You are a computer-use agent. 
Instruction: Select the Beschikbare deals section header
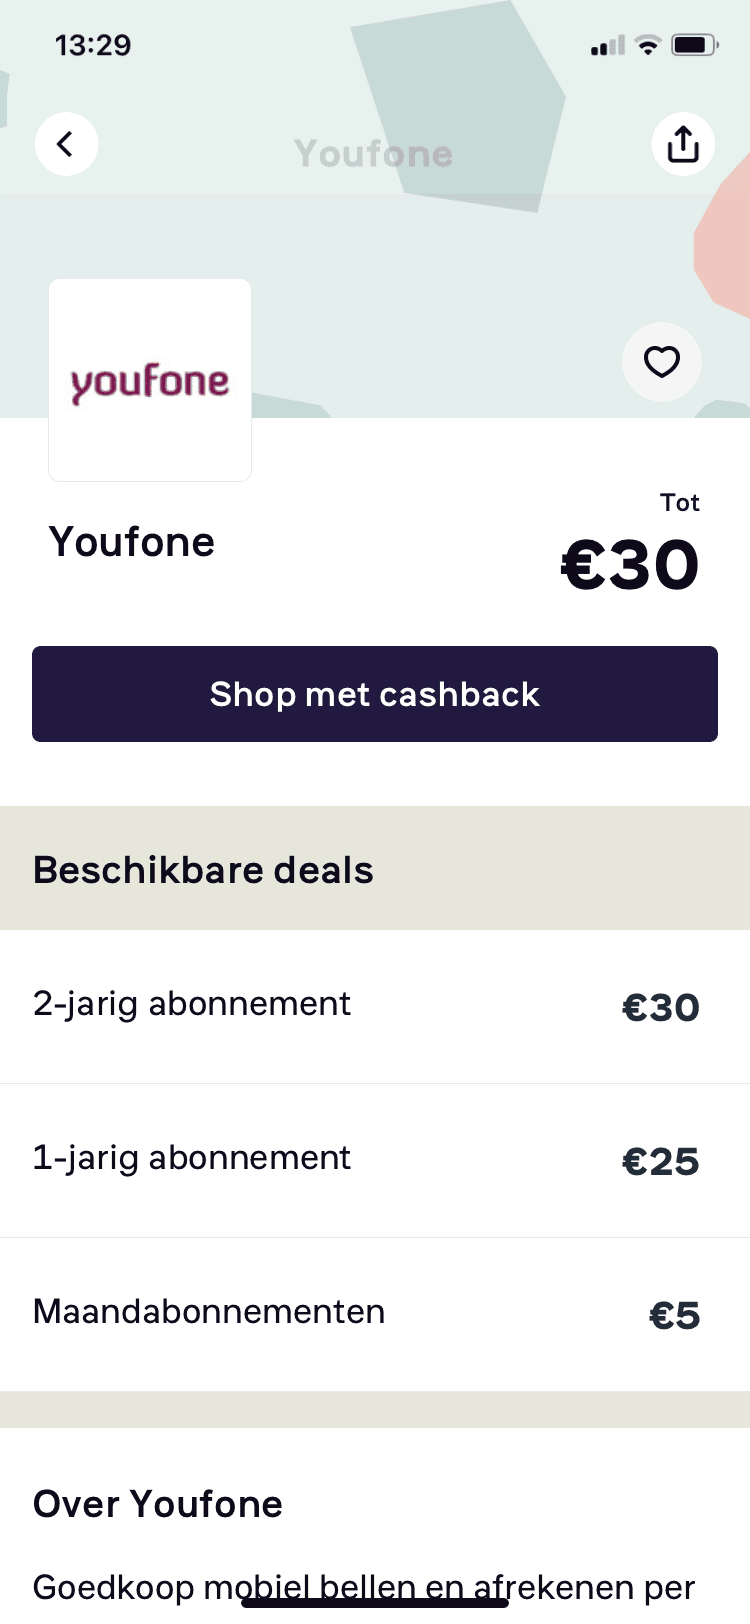tap(203, 869)
